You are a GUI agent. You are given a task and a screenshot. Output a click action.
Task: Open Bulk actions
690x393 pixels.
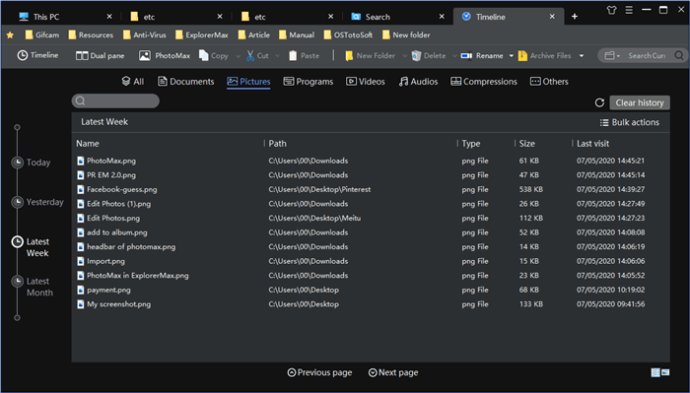coord(630,122)
